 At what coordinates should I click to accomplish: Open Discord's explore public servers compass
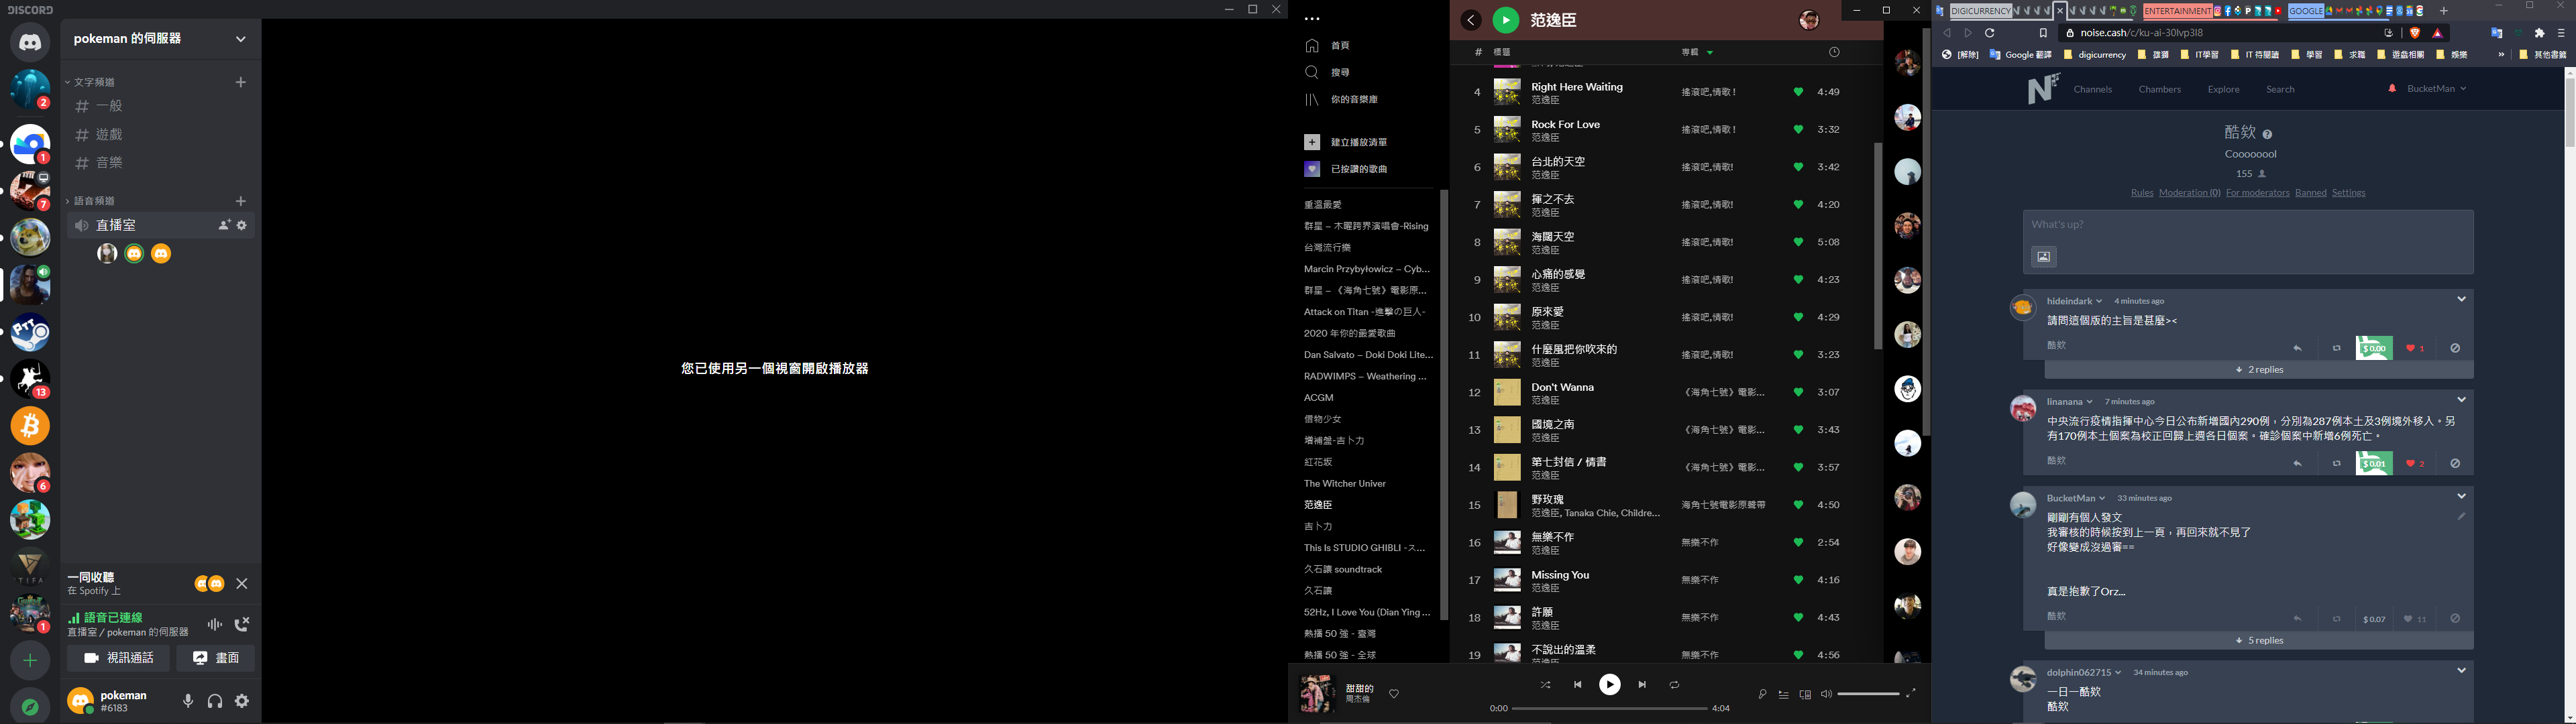(30, 706)
